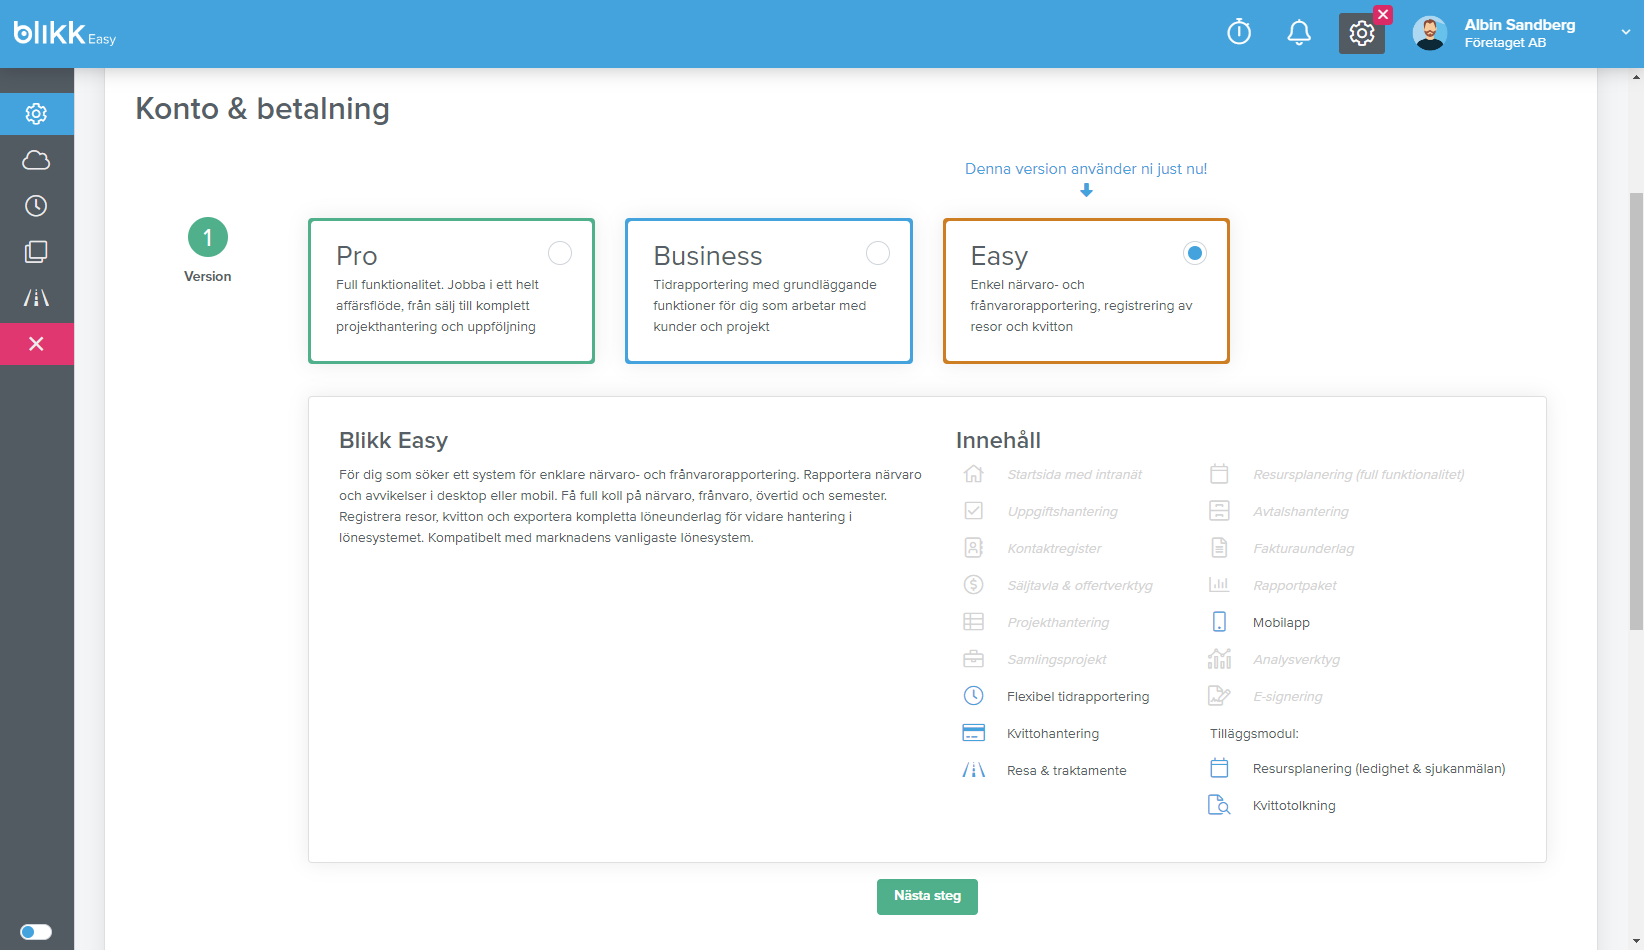Image resolution: width=1644 pixels, height=950 pixels.
Task: Click the page vertical scrollbar
Action: (x=1636, y=410)
